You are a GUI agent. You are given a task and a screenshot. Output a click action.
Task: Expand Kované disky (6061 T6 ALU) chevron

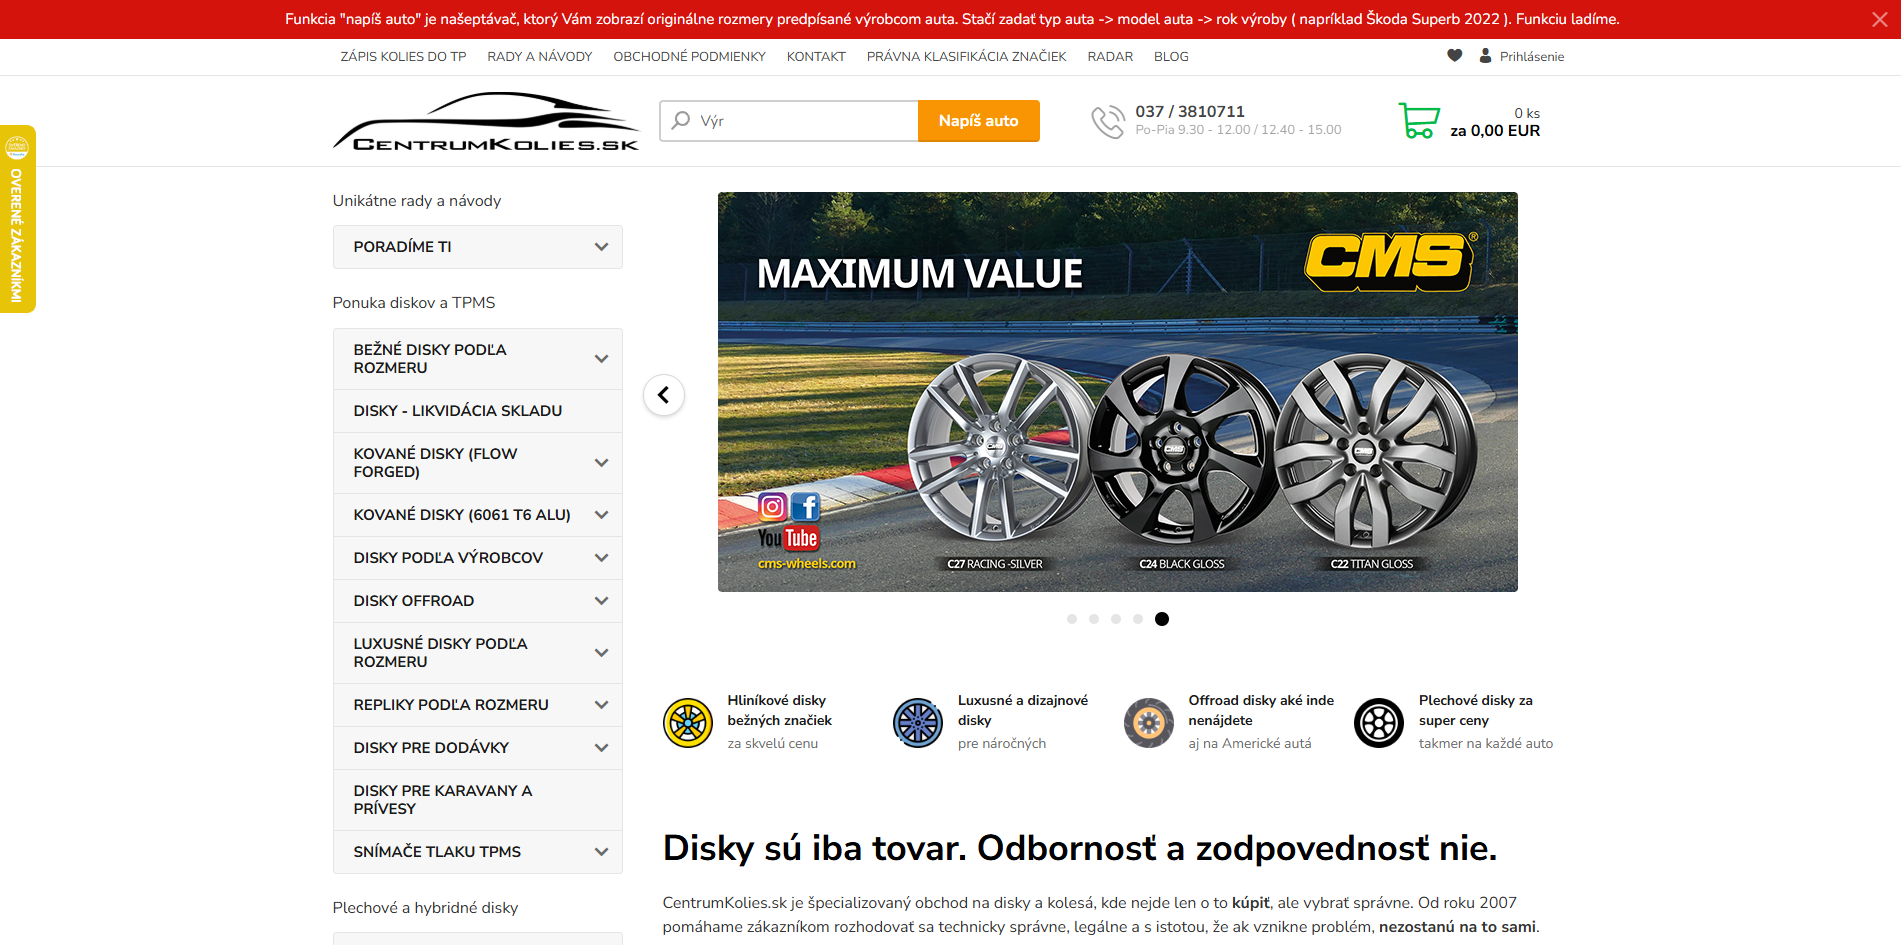tap(601, 515)
